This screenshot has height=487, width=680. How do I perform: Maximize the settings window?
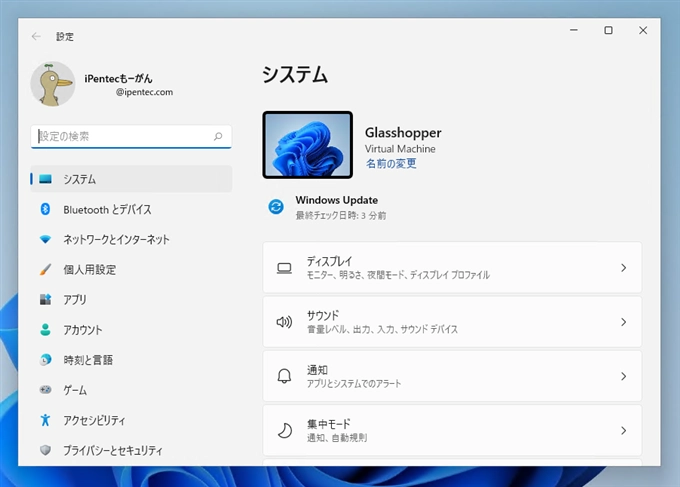pyautogui.click(x=608, y=30)
